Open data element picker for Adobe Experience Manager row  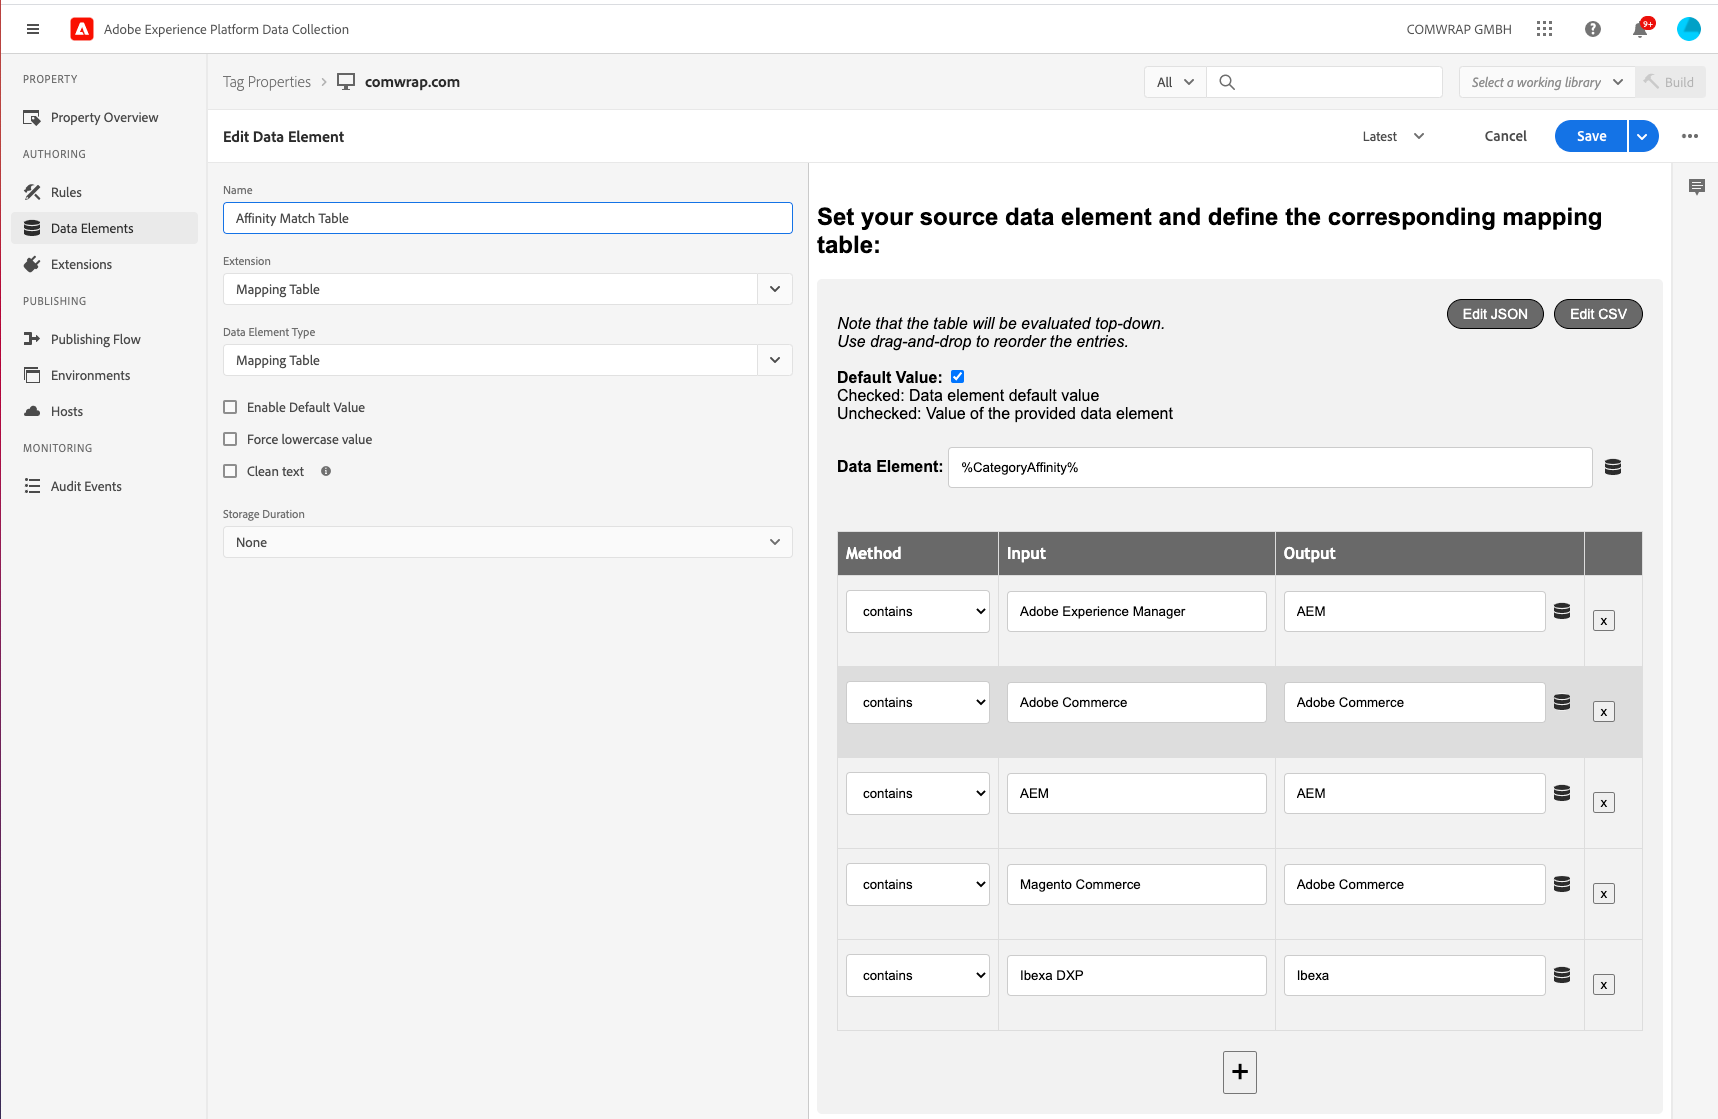pos(1562,611)
